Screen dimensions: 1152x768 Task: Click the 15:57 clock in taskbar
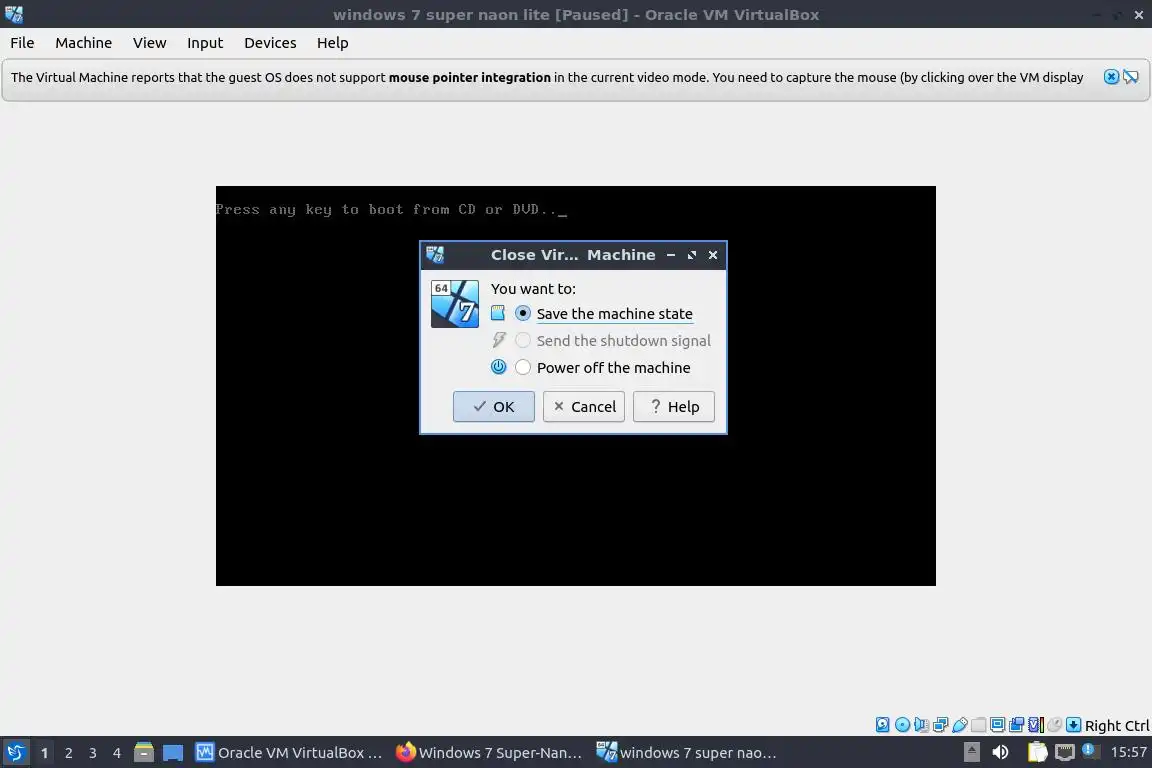pos(1128,752)
